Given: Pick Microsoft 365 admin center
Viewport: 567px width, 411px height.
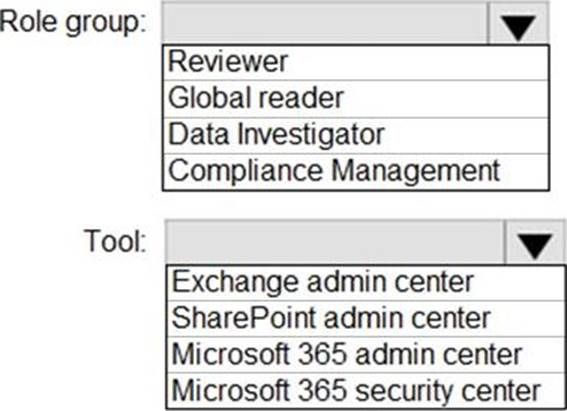Looking at the screenshot, I should click(365, 355).
